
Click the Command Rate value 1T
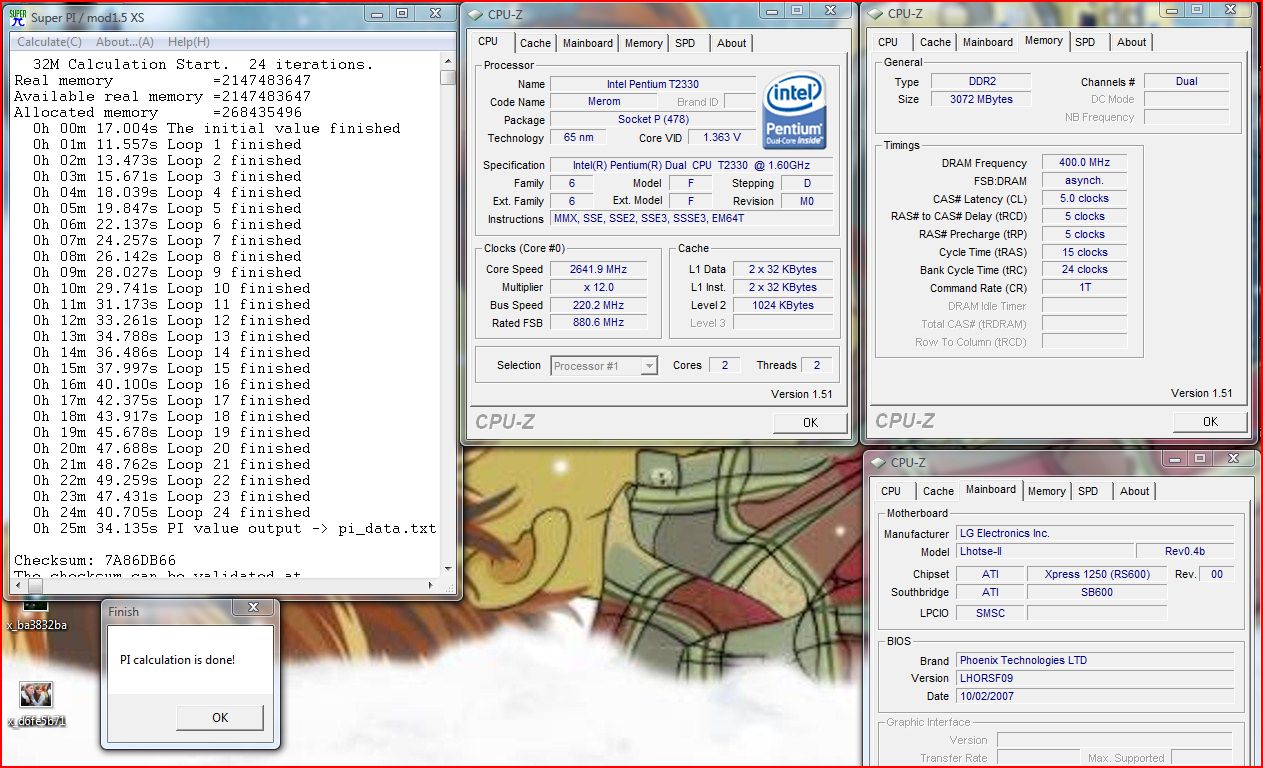[x=1084, y=288]
